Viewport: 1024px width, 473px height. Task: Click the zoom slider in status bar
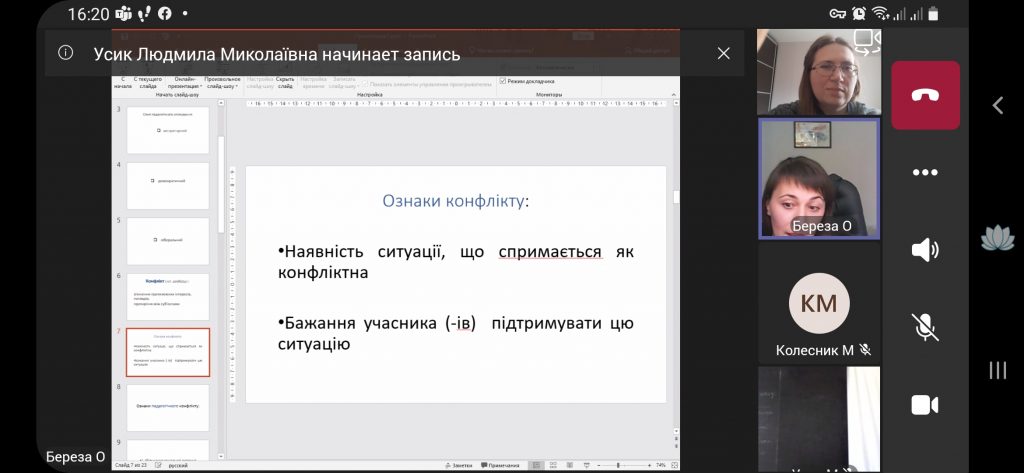click(x=618, y=465)
